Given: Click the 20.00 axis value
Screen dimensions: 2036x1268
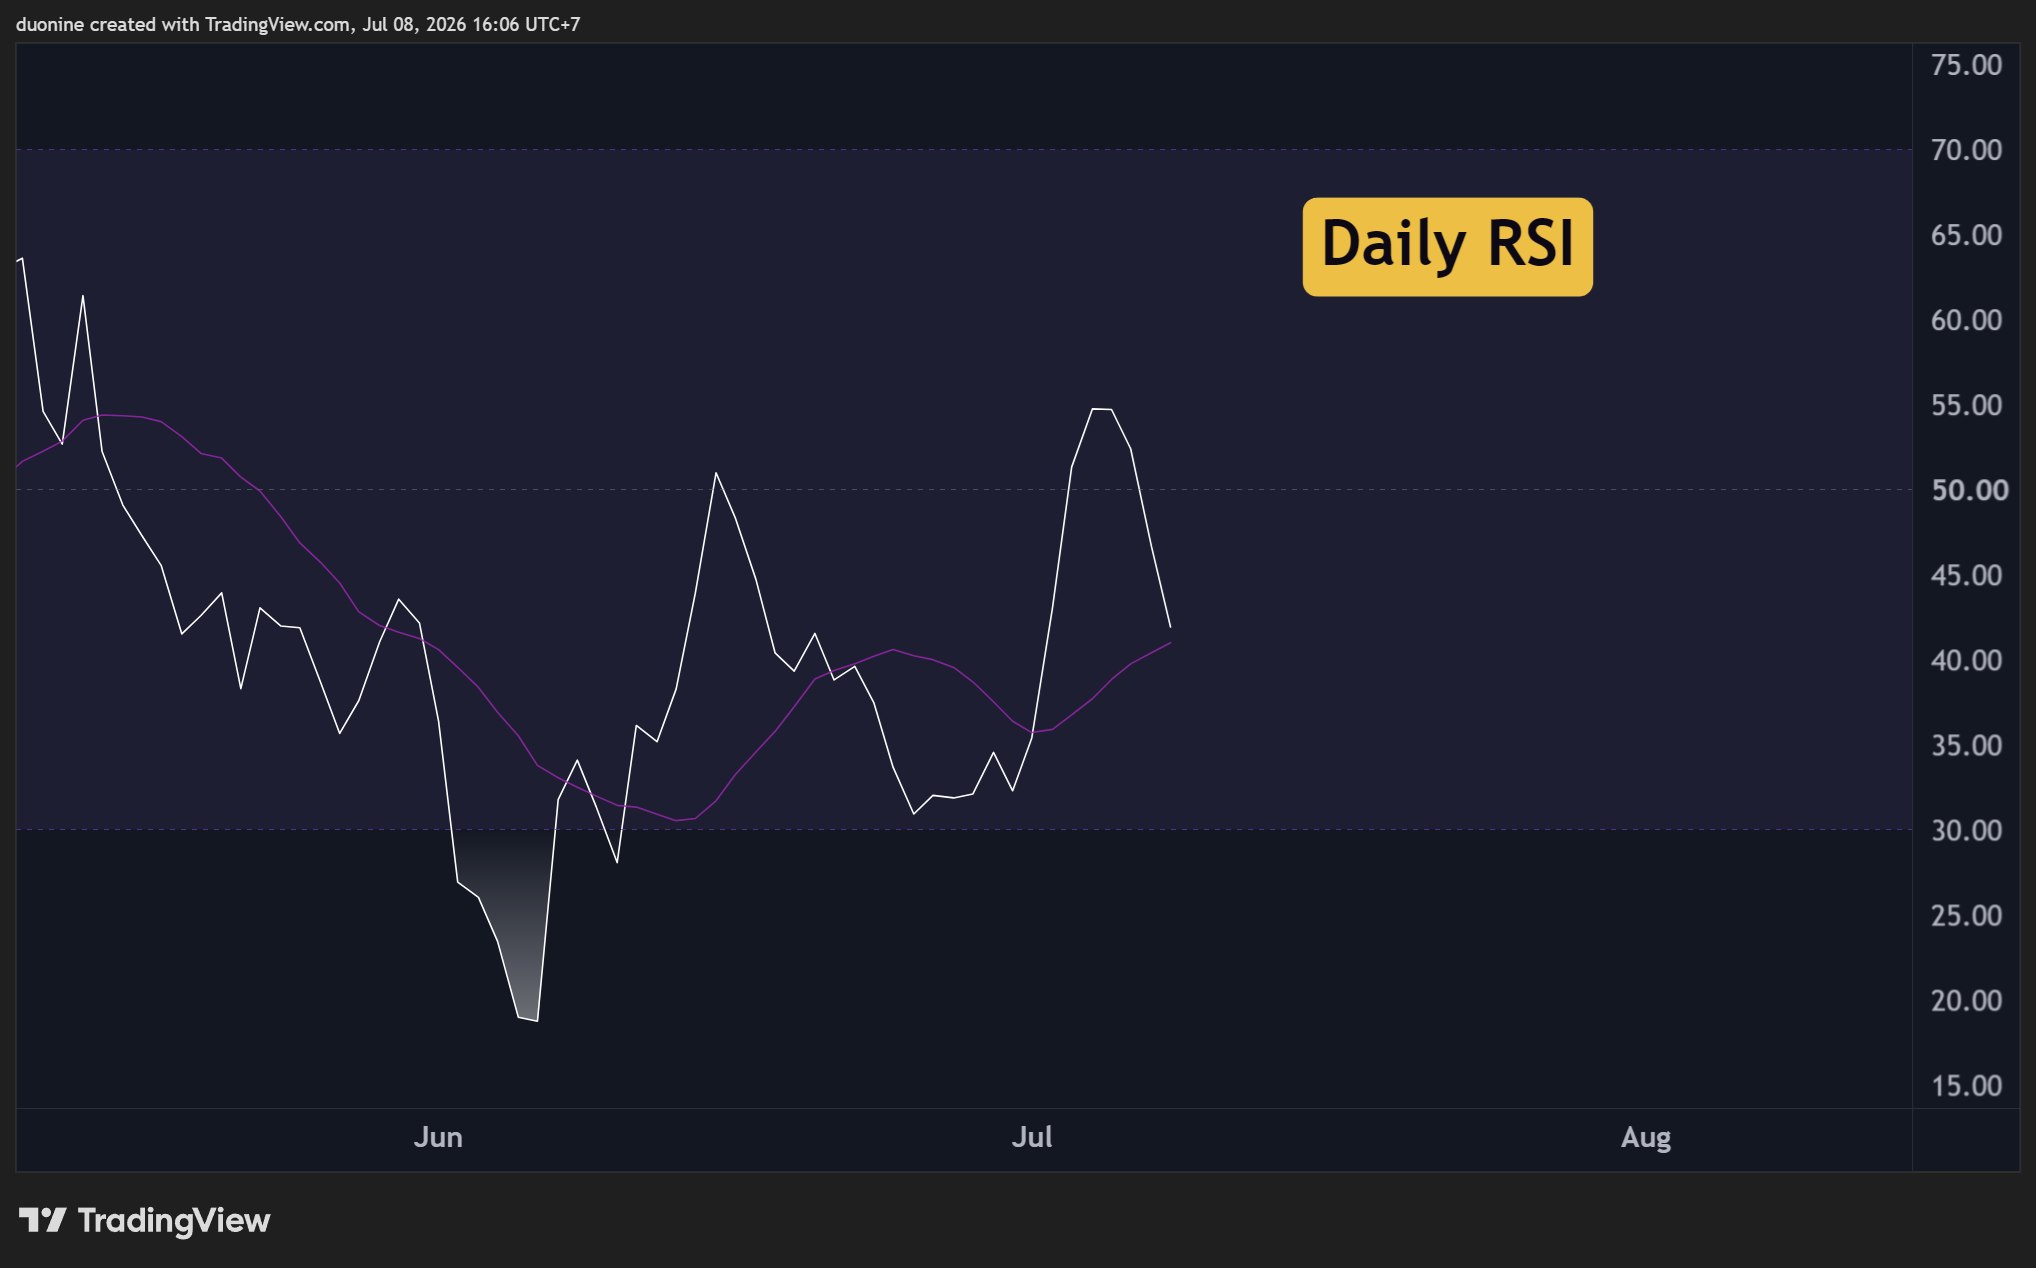Looking at the screenshot, I should (x=1966, y=1000).
